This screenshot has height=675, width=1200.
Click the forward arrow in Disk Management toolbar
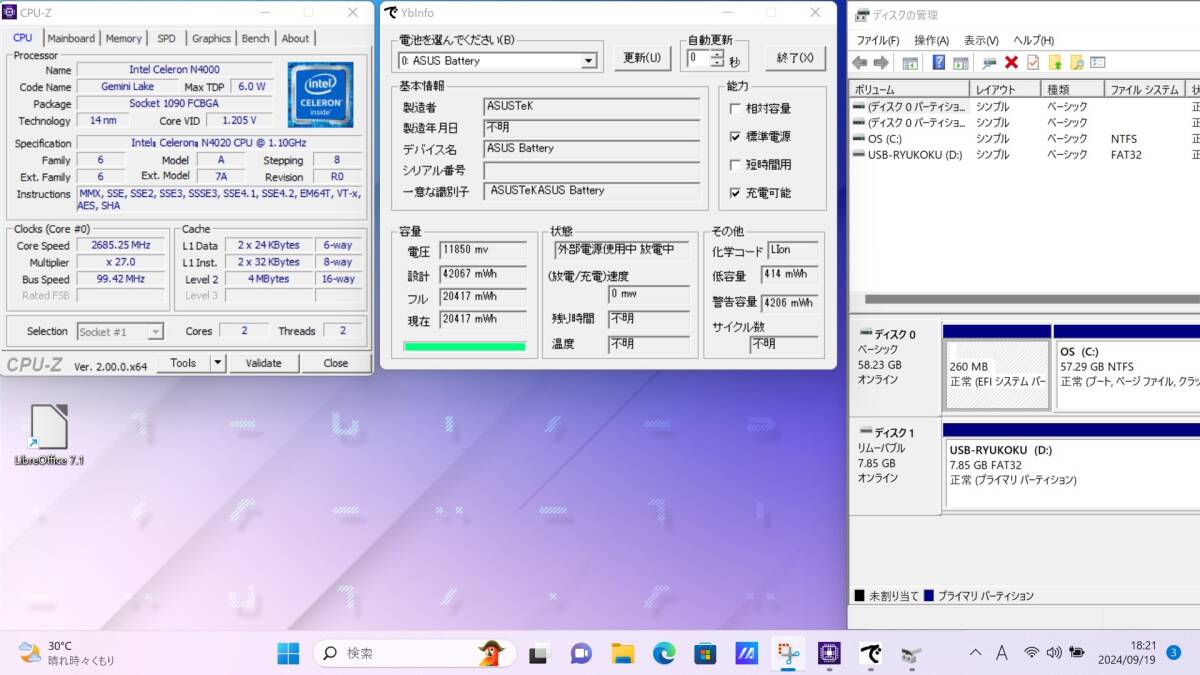tap(881, 62)
